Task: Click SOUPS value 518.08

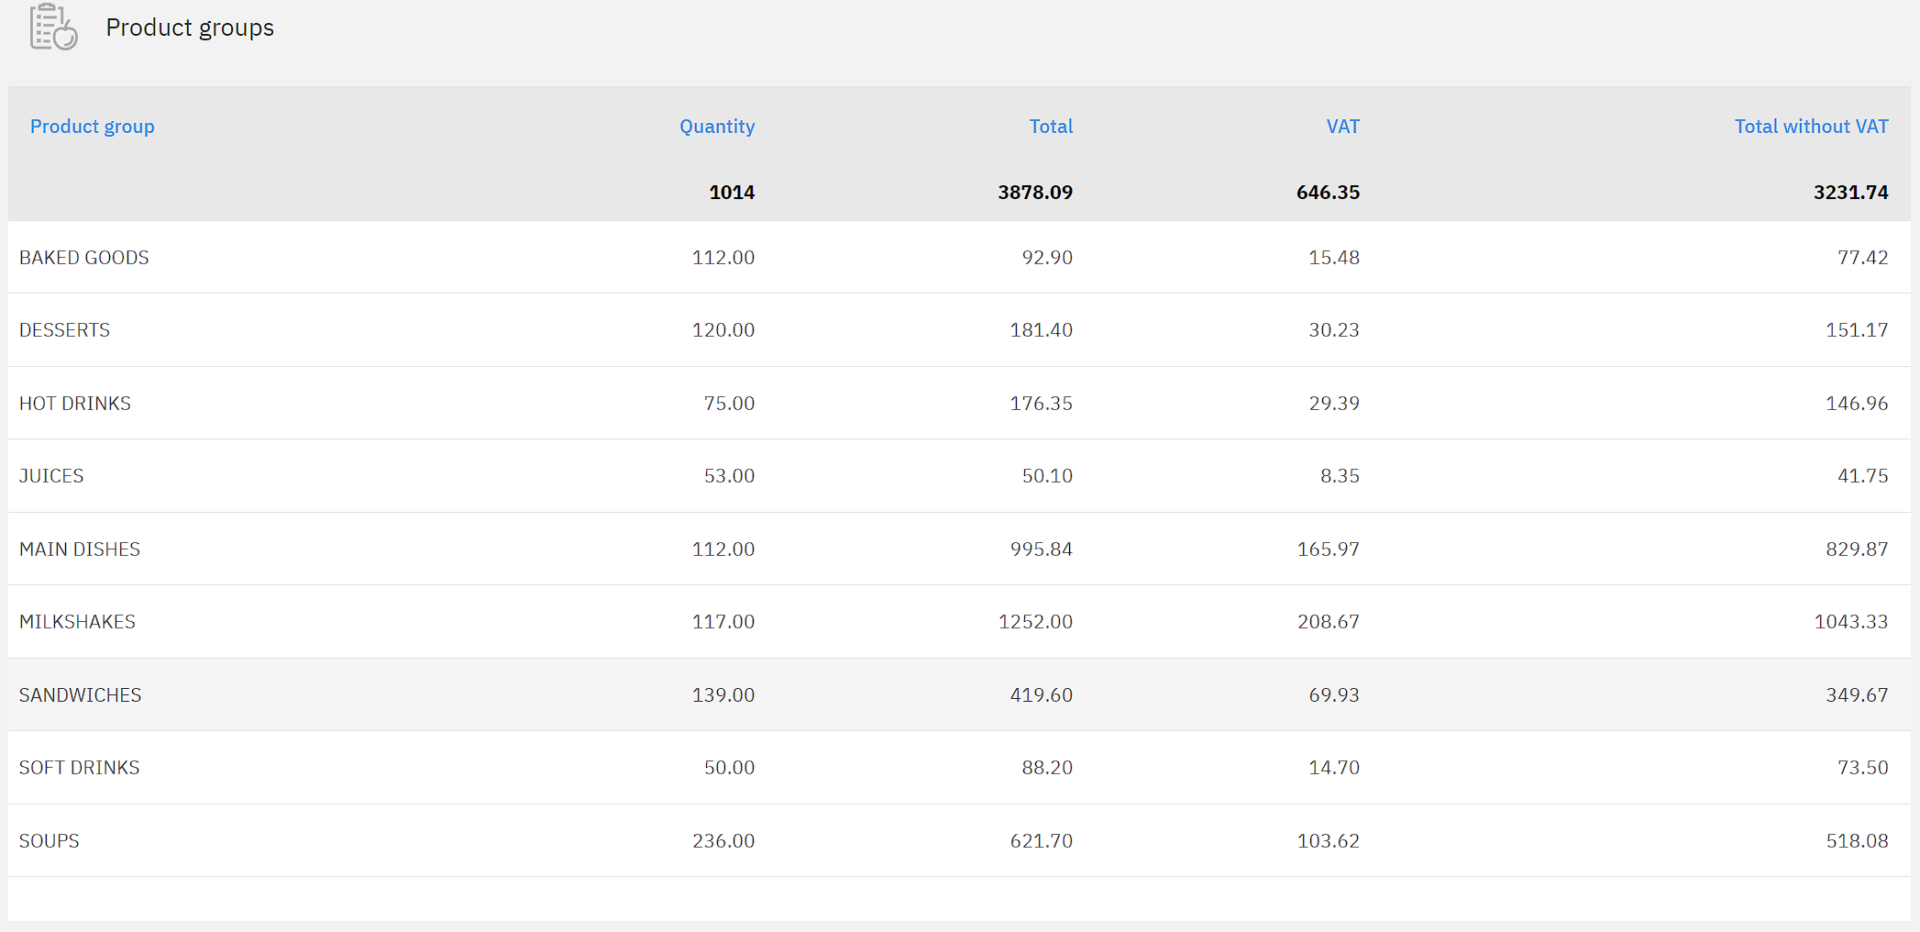Action: tap(1857, 841)
